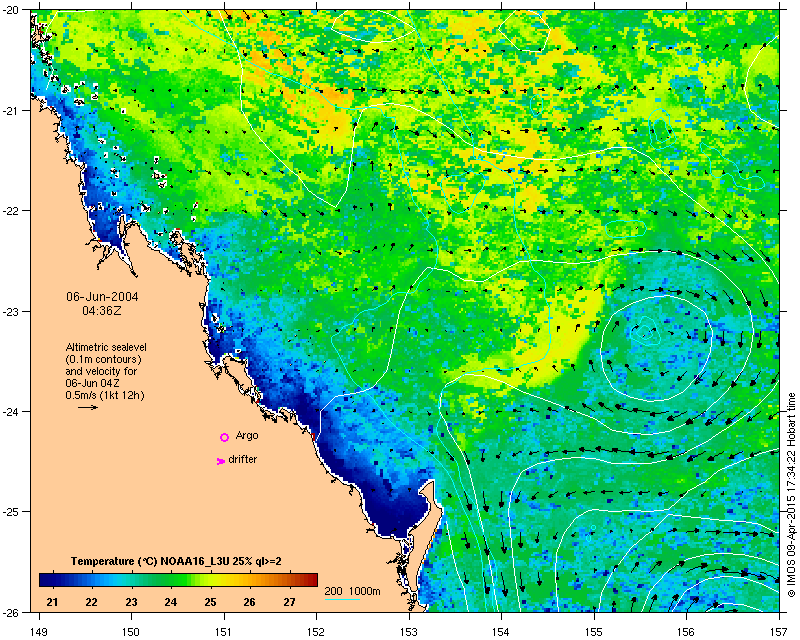
Task: Click colorbar tick label 24
Action: [171, 602]
